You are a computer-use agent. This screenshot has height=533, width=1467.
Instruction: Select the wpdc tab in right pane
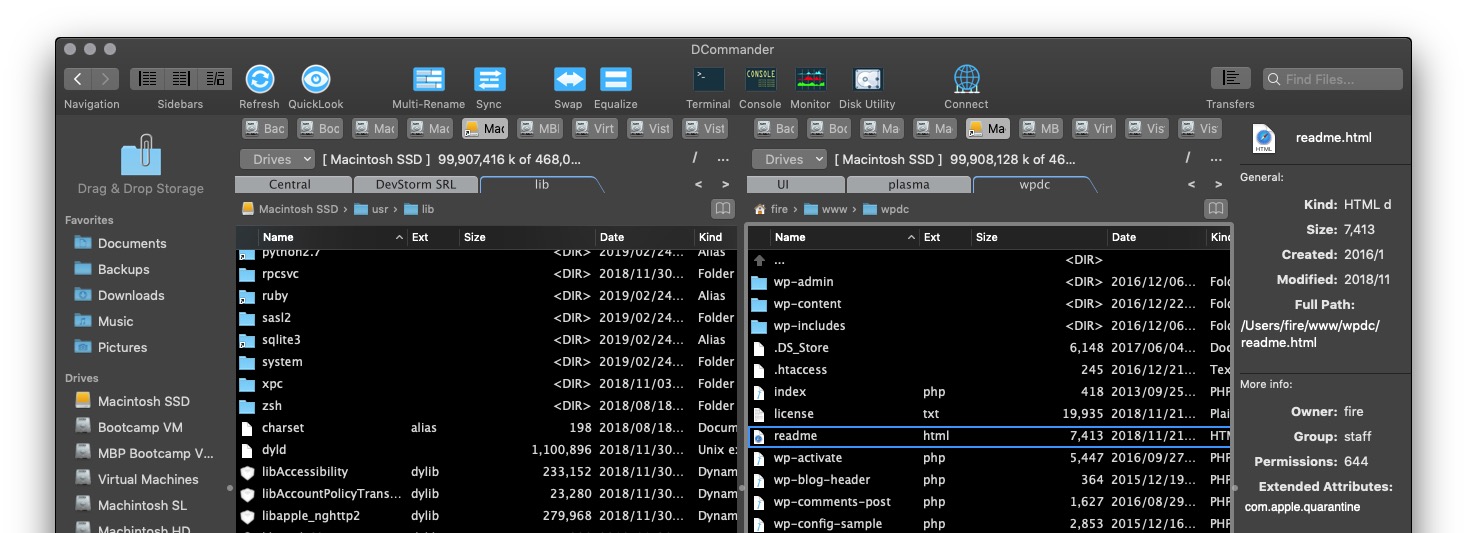tap(1034, 184)
